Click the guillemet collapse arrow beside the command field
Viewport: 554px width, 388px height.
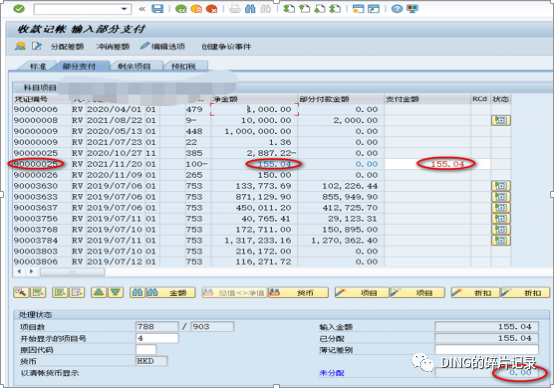click(142, 9)
